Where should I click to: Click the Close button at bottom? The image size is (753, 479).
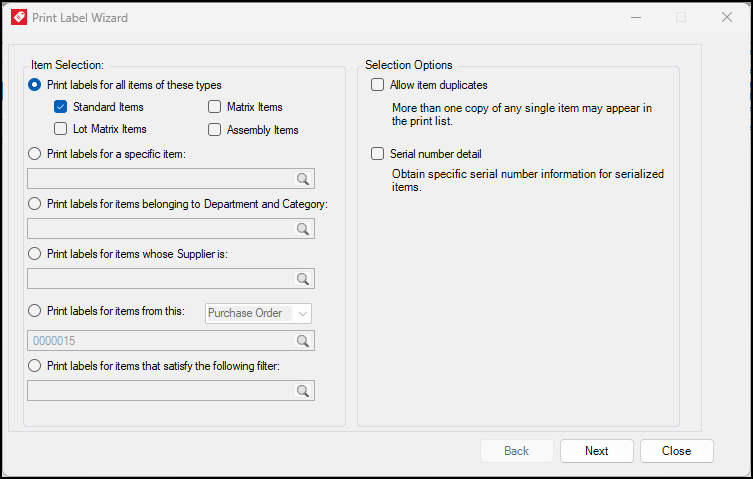676,451
